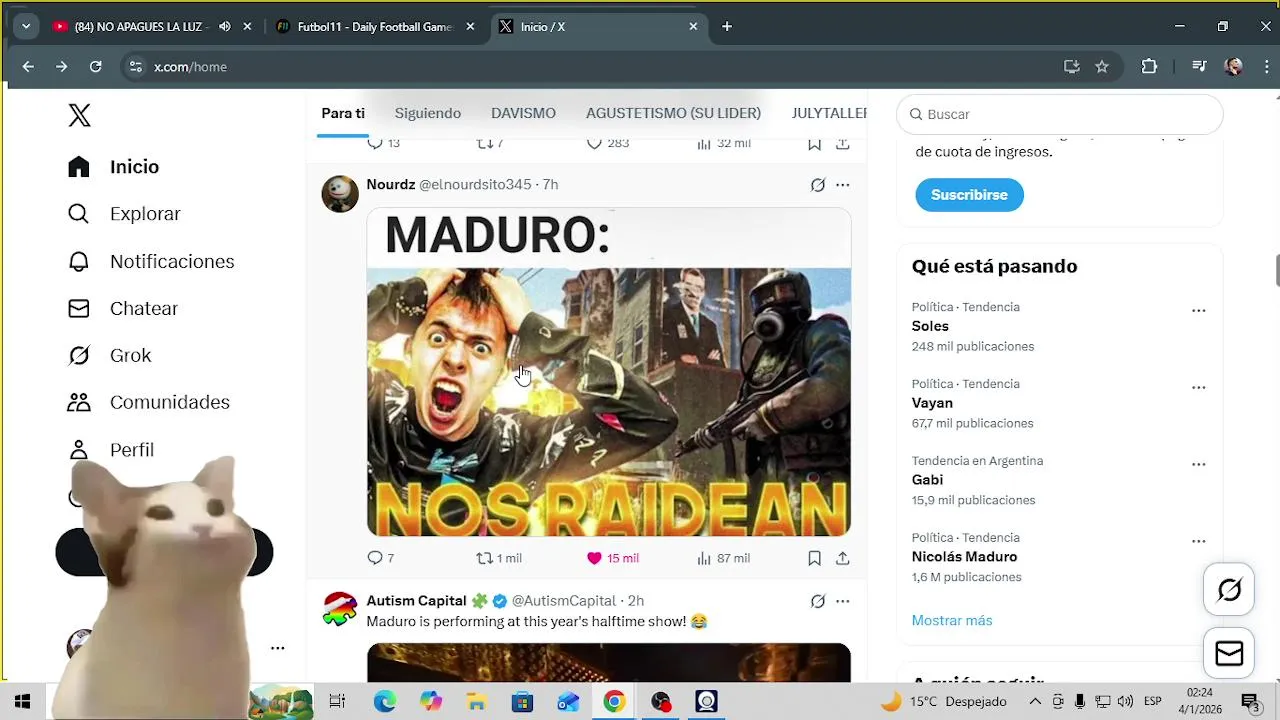Open floating Grok button
The image size is (1280, 720).
[x=1229, y=590]
